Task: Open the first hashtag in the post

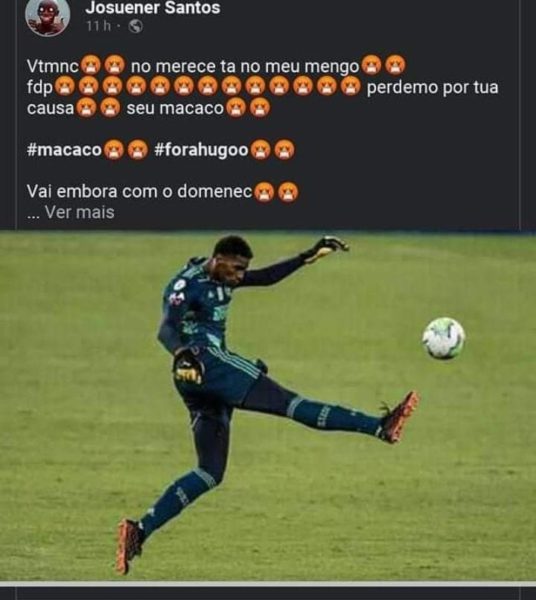Action: click(x=64, y=150)
